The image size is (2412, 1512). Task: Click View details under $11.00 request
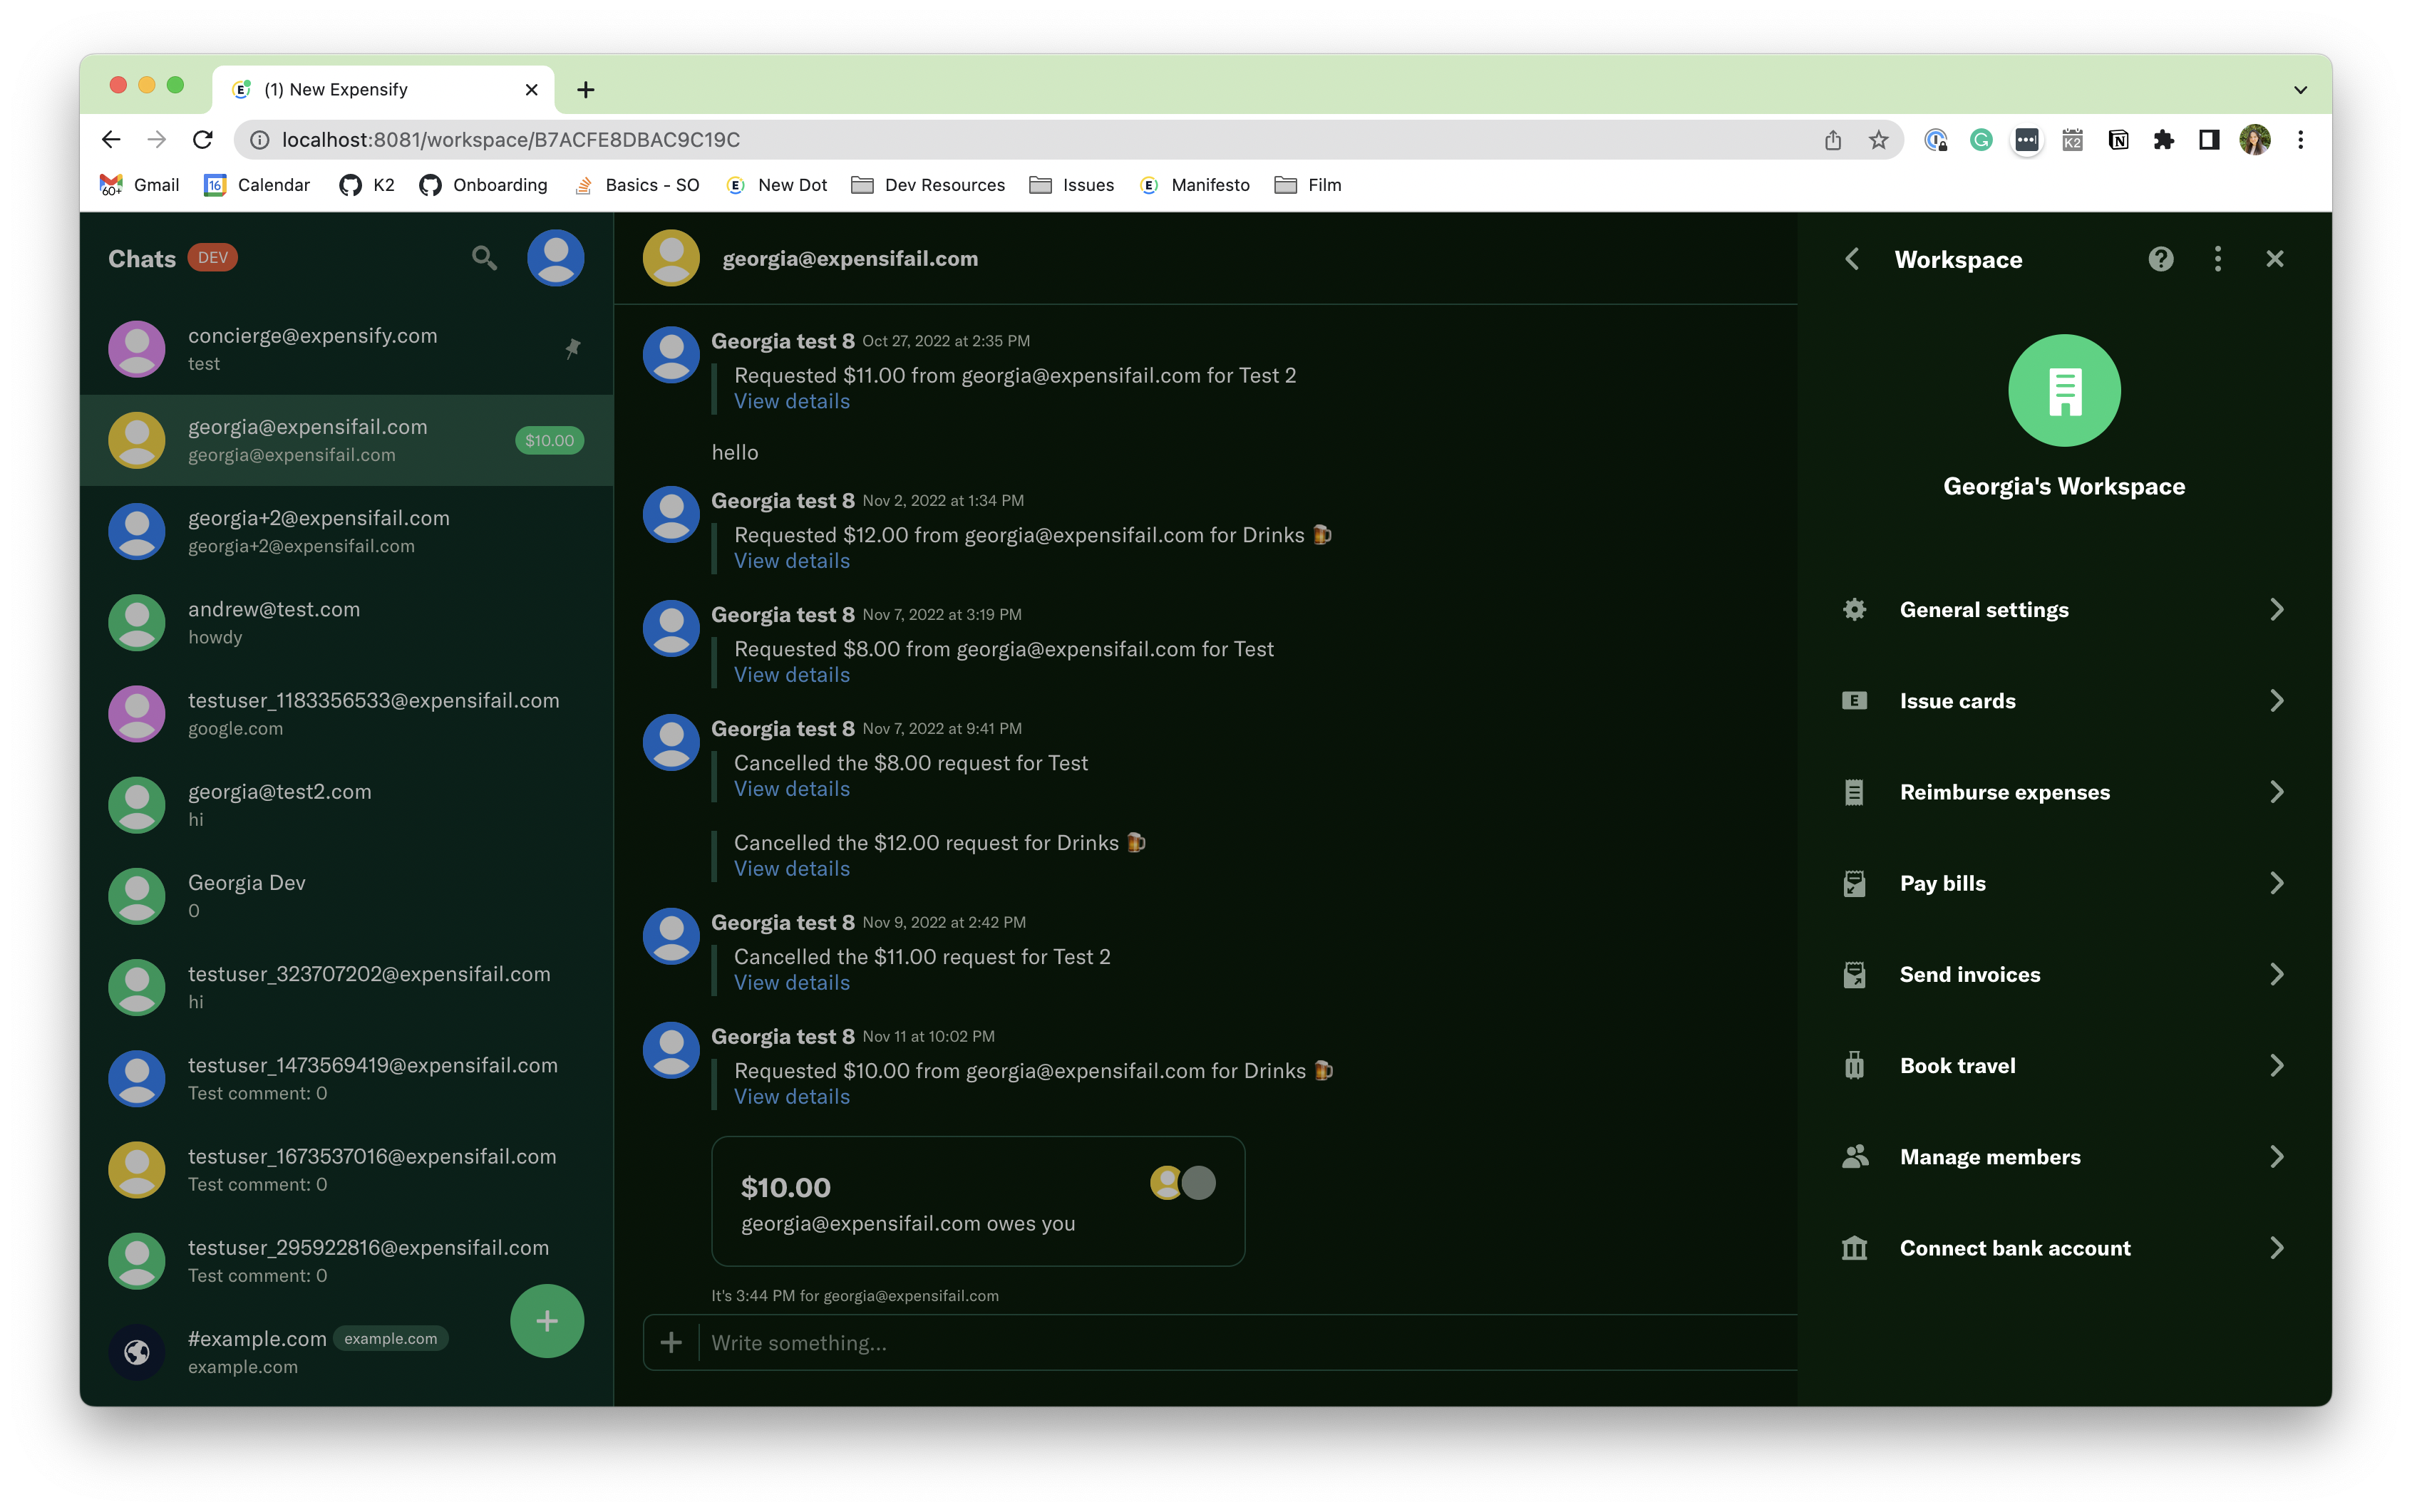[791, 401]
